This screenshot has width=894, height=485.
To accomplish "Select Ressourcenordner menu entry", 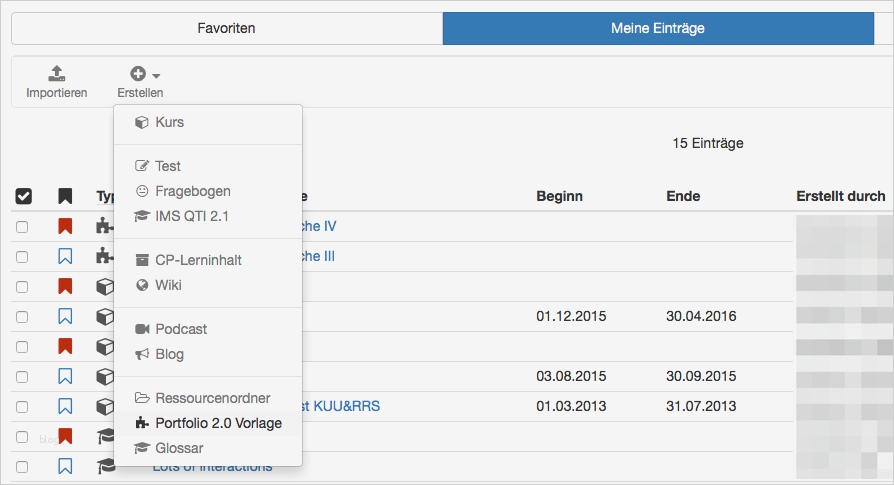I will 208,398.
